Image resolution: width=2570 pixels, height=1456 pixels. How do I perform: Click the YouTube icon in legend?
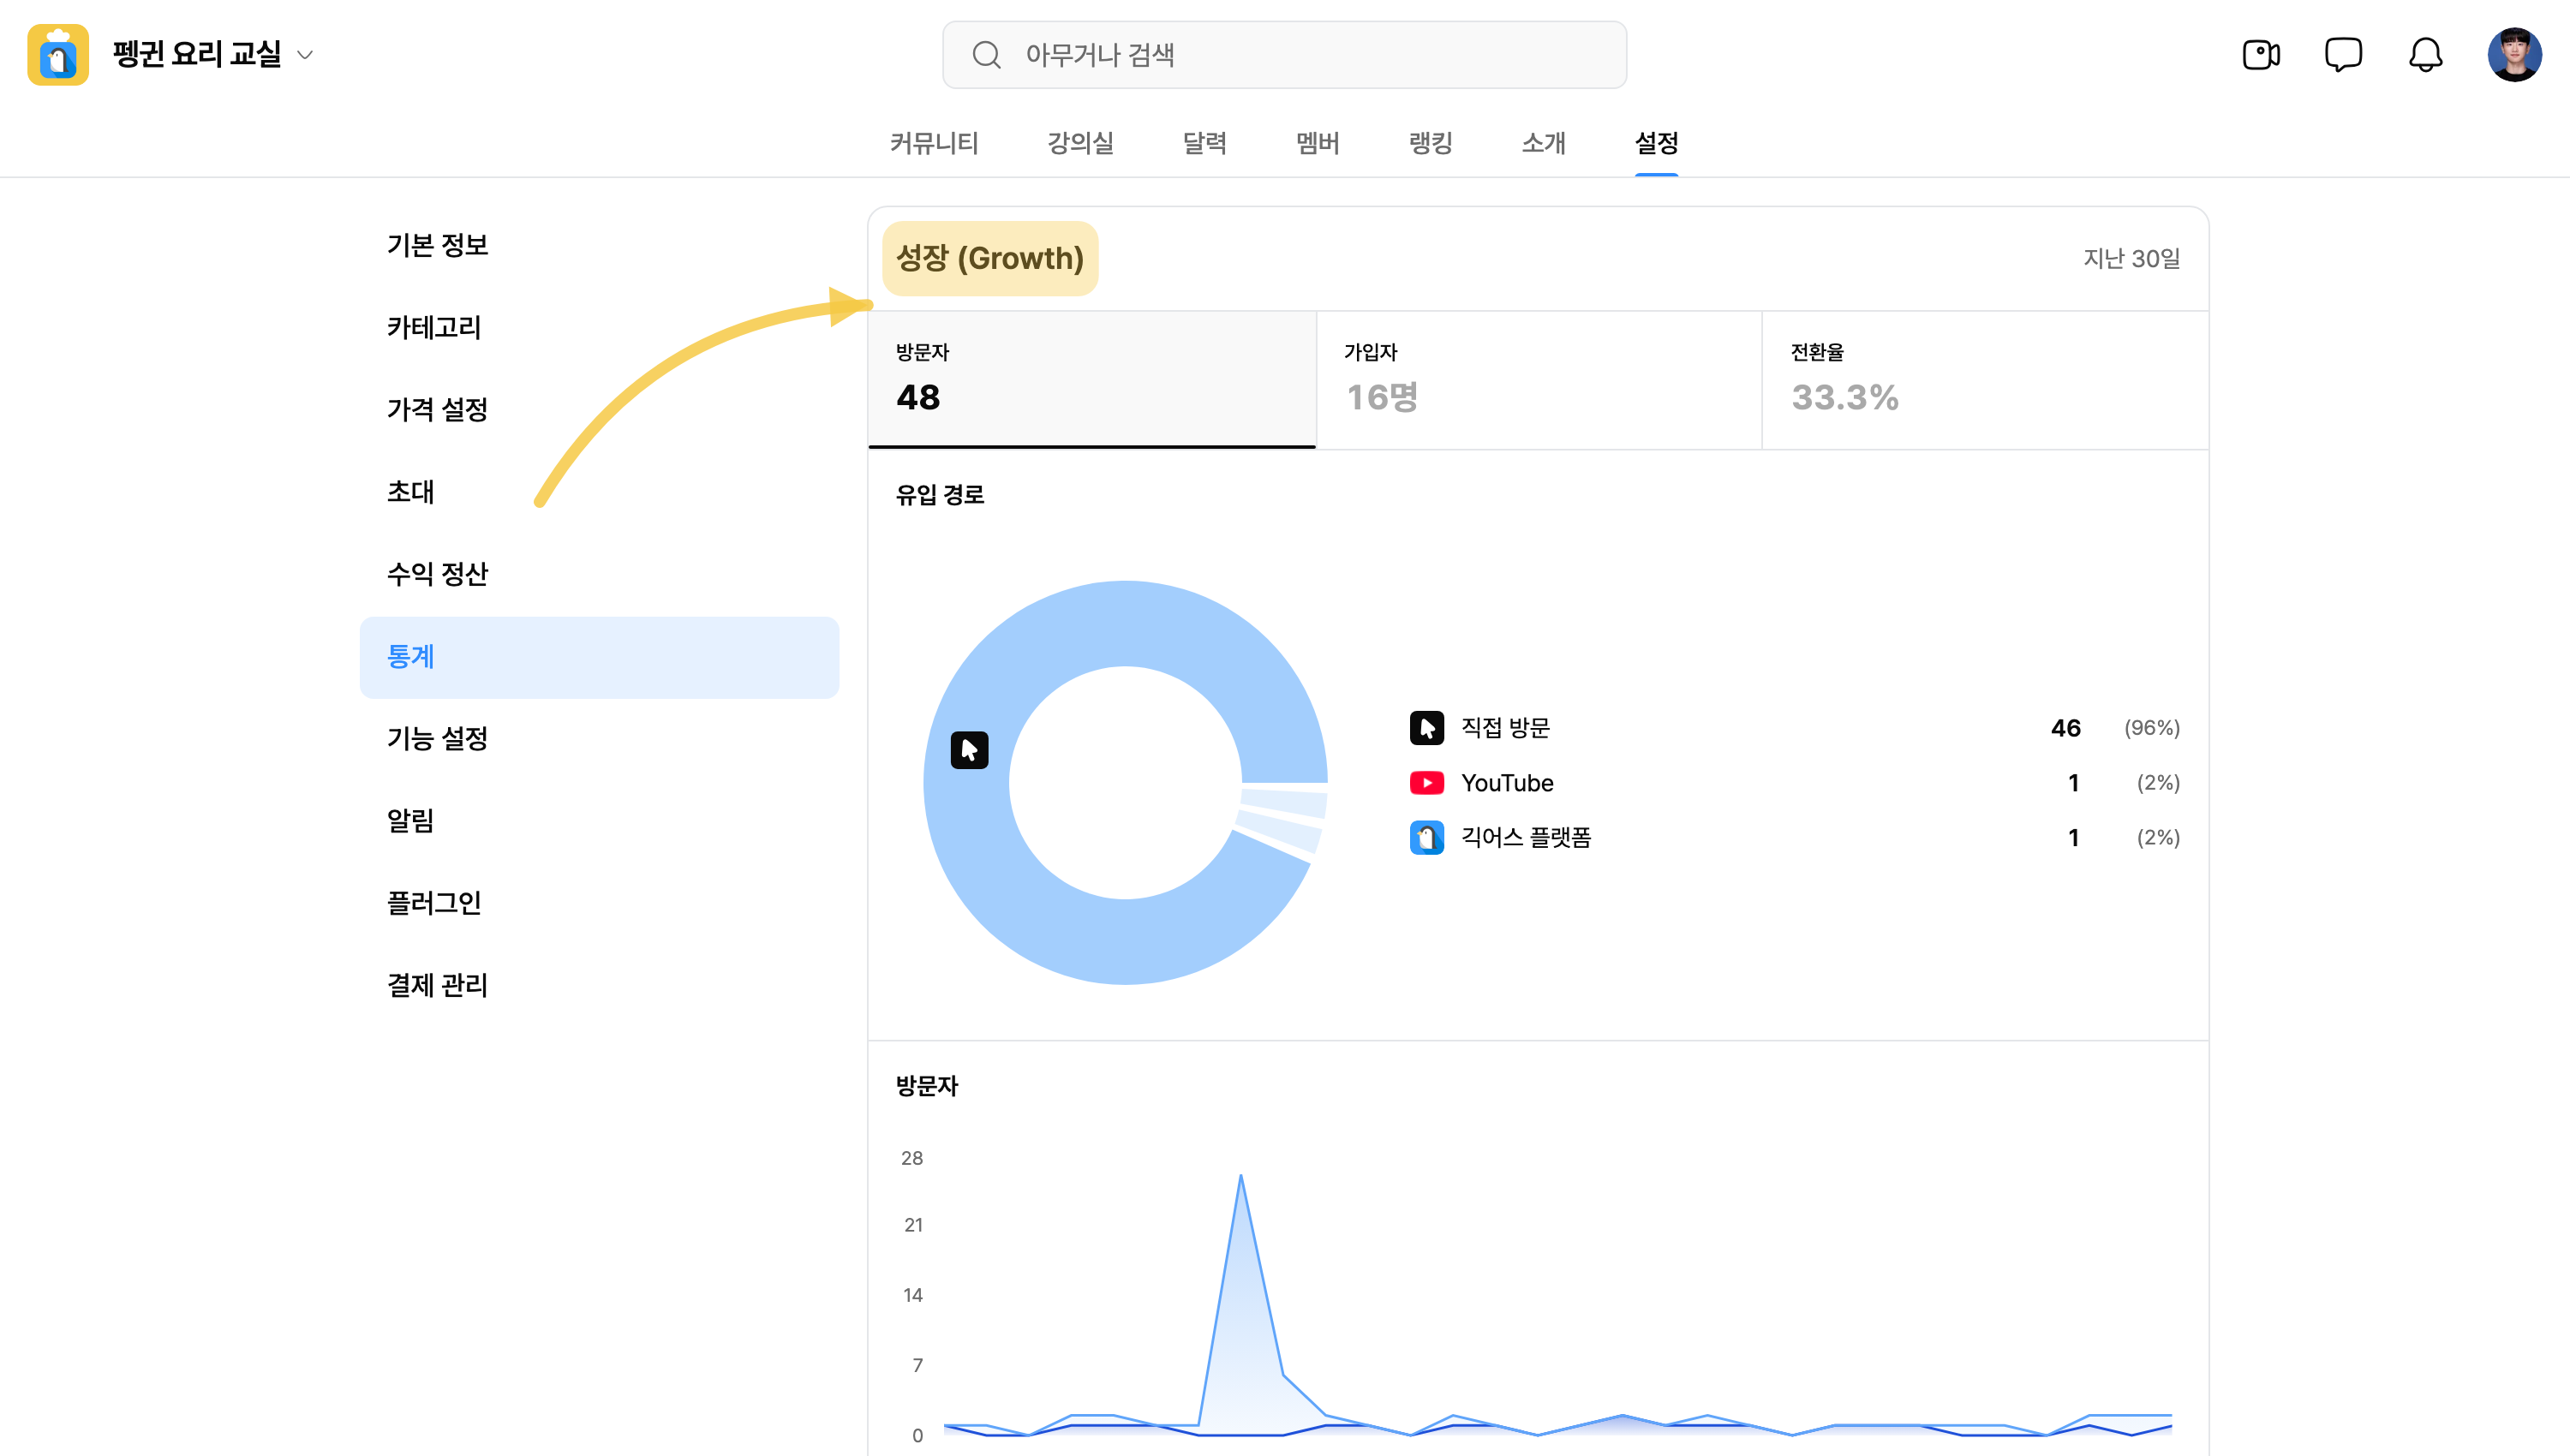coord(1427,783)
